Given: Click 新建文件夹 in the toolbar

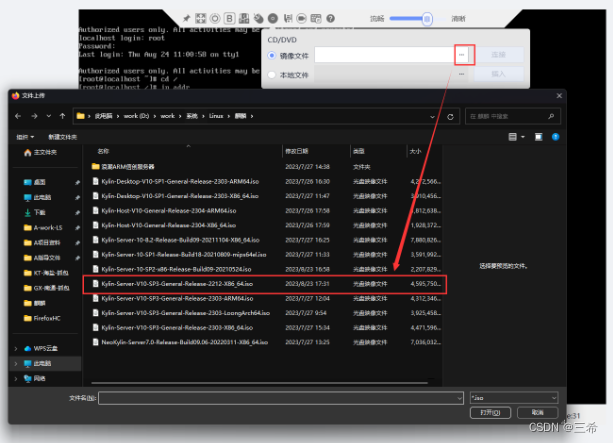Looking at the screenshot, I should [60, 136].
